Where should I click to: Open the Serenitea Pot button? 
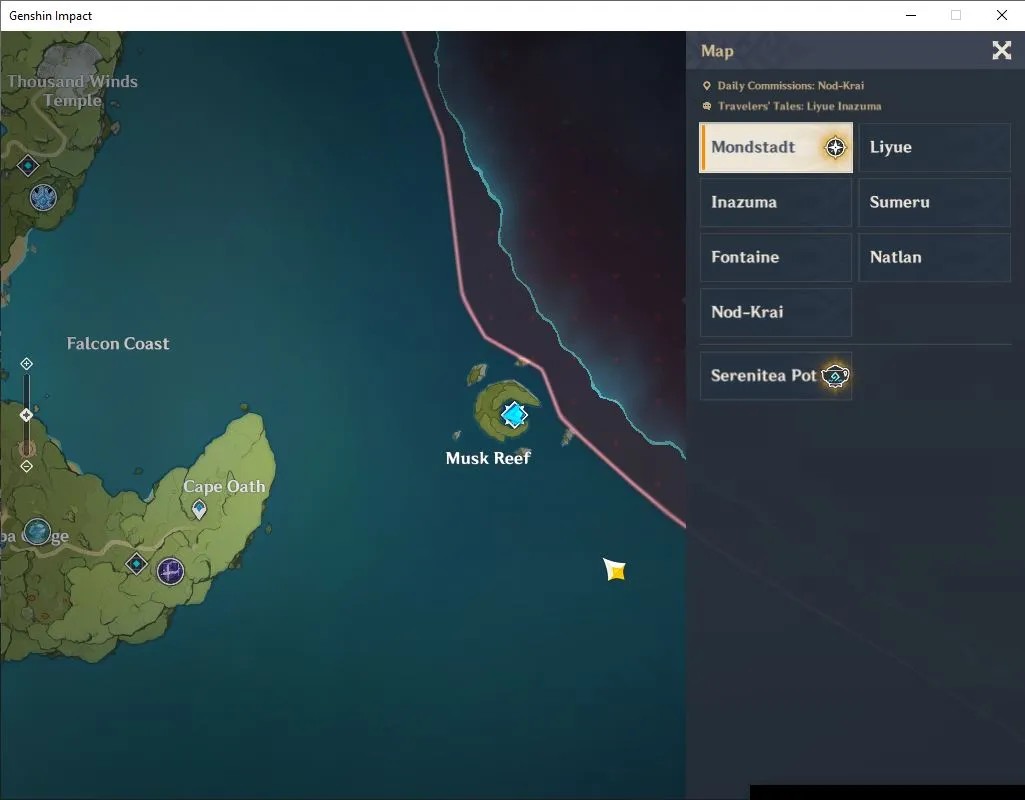pyautogui.click(x=776, y=376)
